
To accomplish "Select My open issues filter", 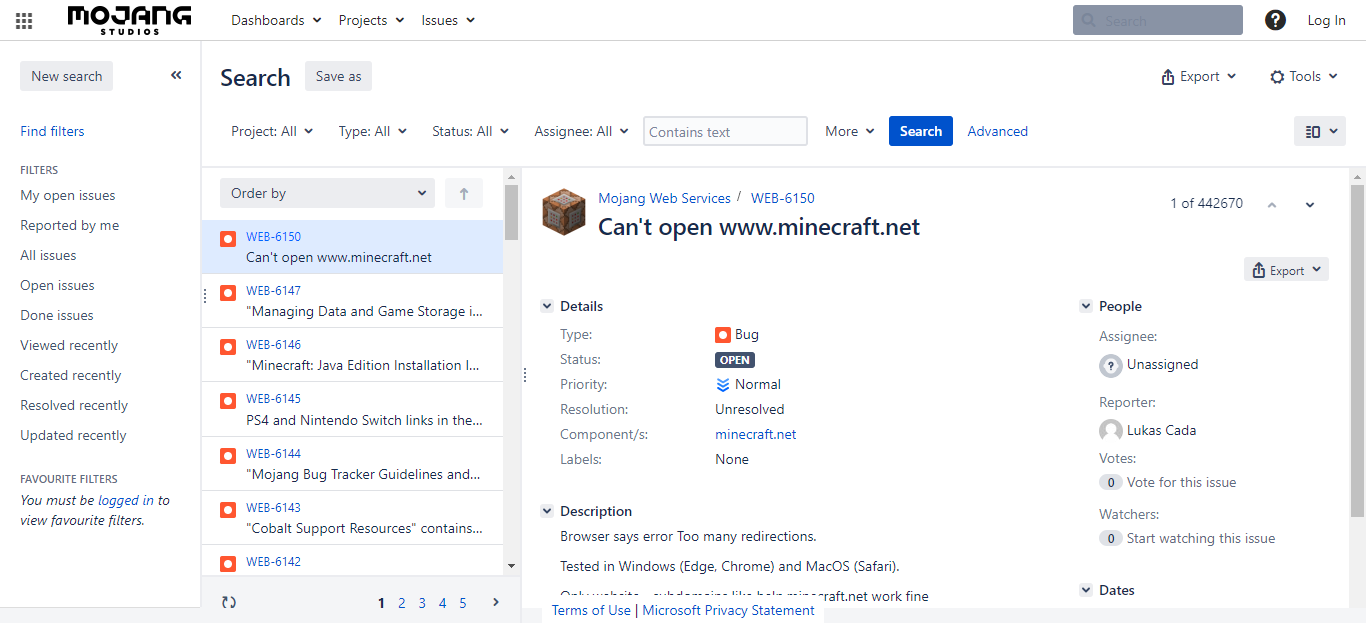I will [68, 195].
